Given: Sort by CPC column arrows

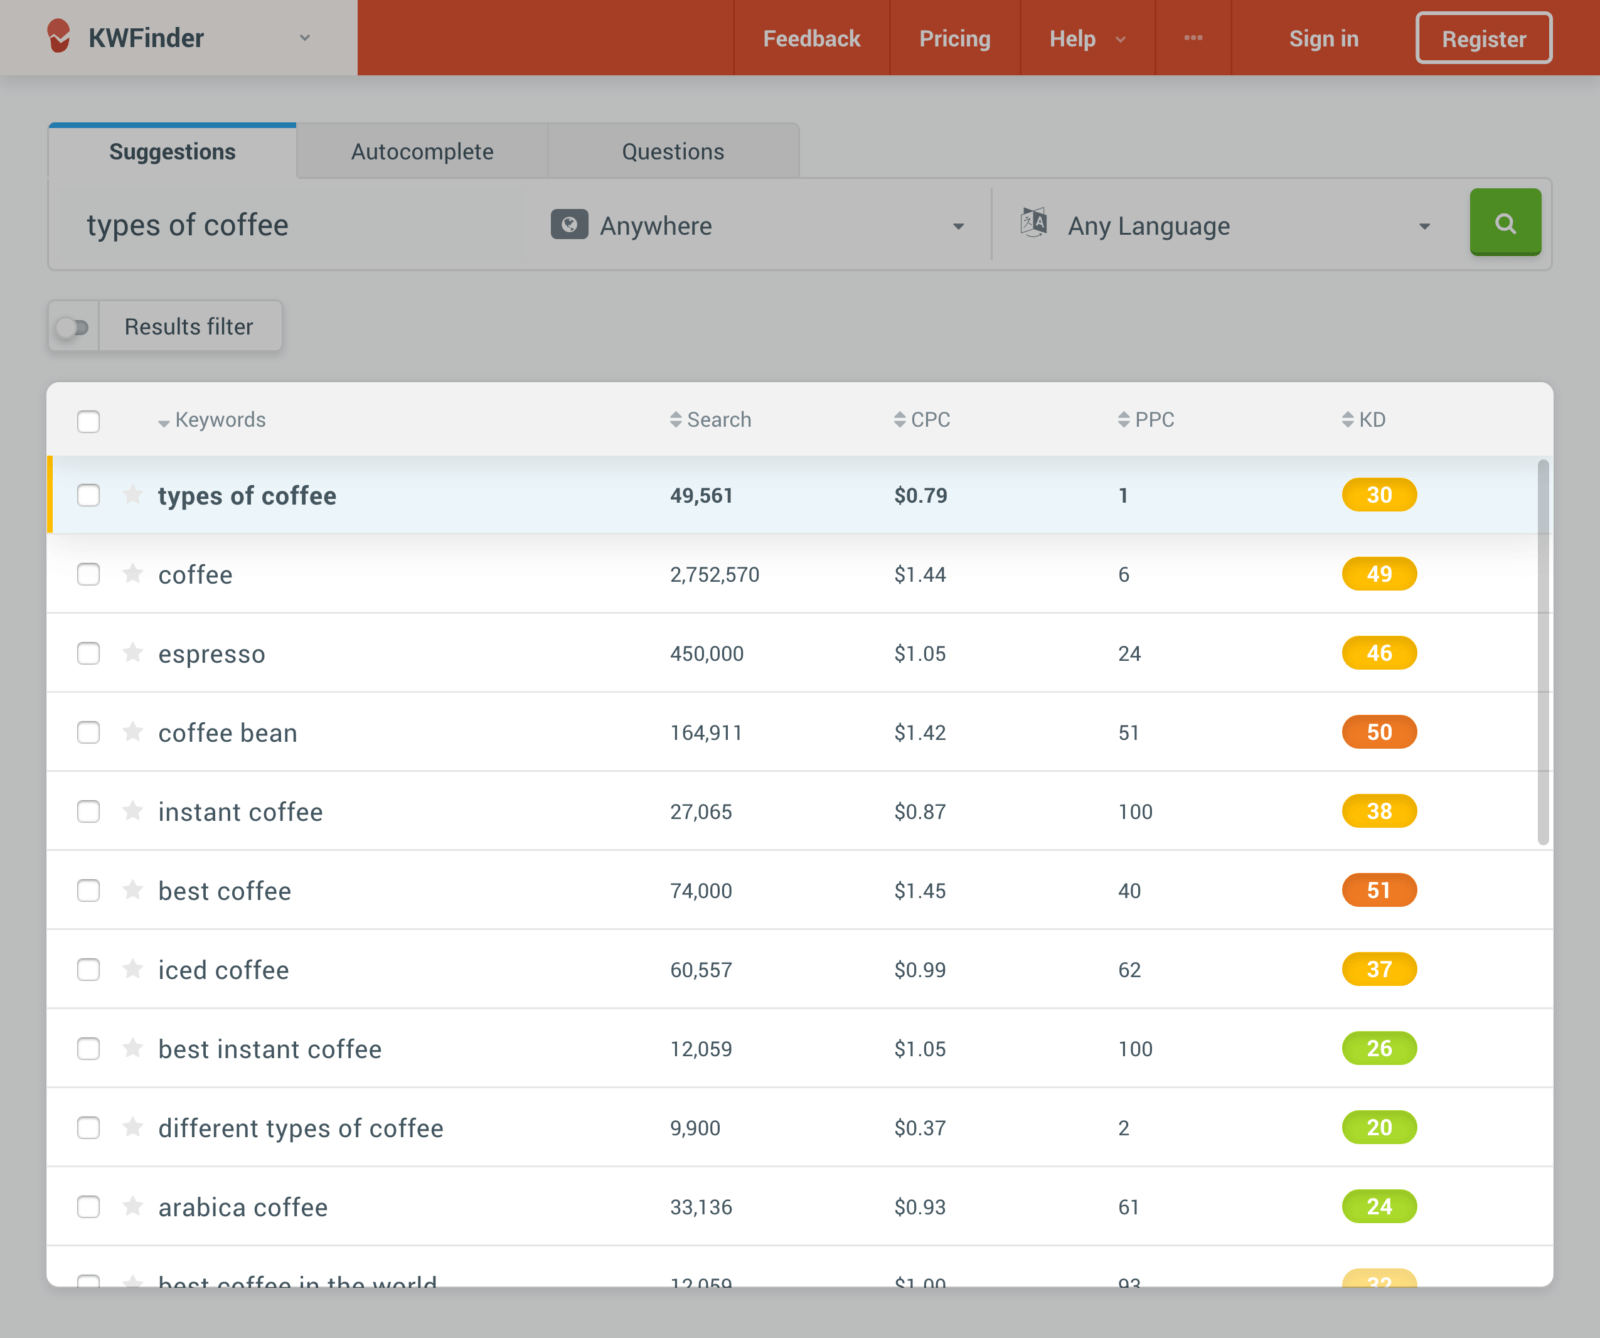Looking at the screenshot, I should coord(900,420).
